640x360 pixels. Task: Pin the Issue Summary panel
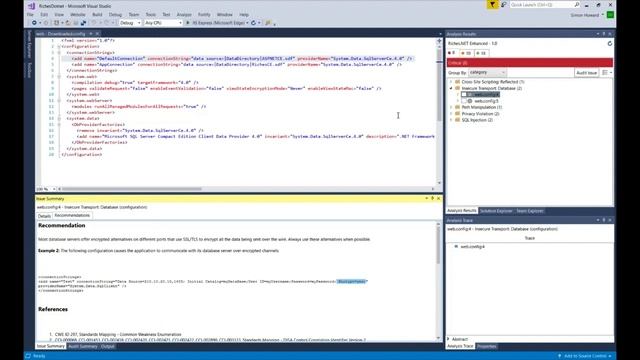(x=433, y=198)
